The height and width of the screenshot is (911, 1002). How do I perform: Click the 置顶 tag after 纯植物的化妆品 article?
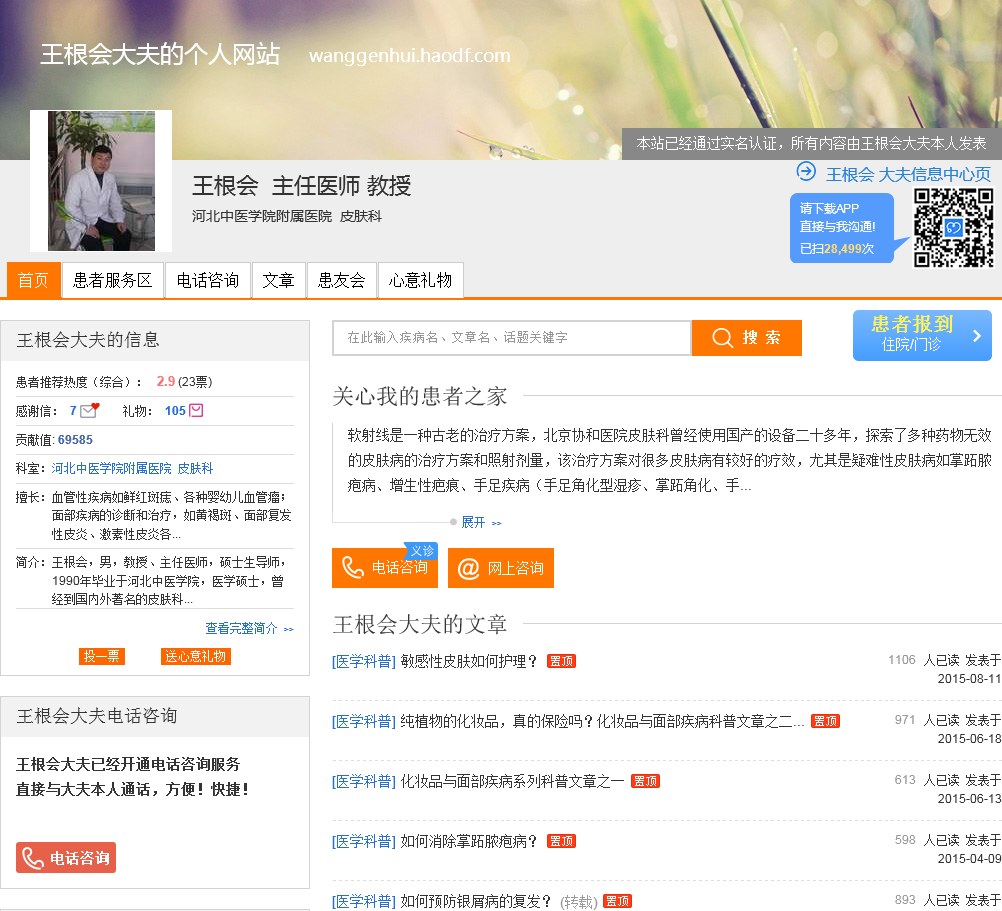pos(825,721)
